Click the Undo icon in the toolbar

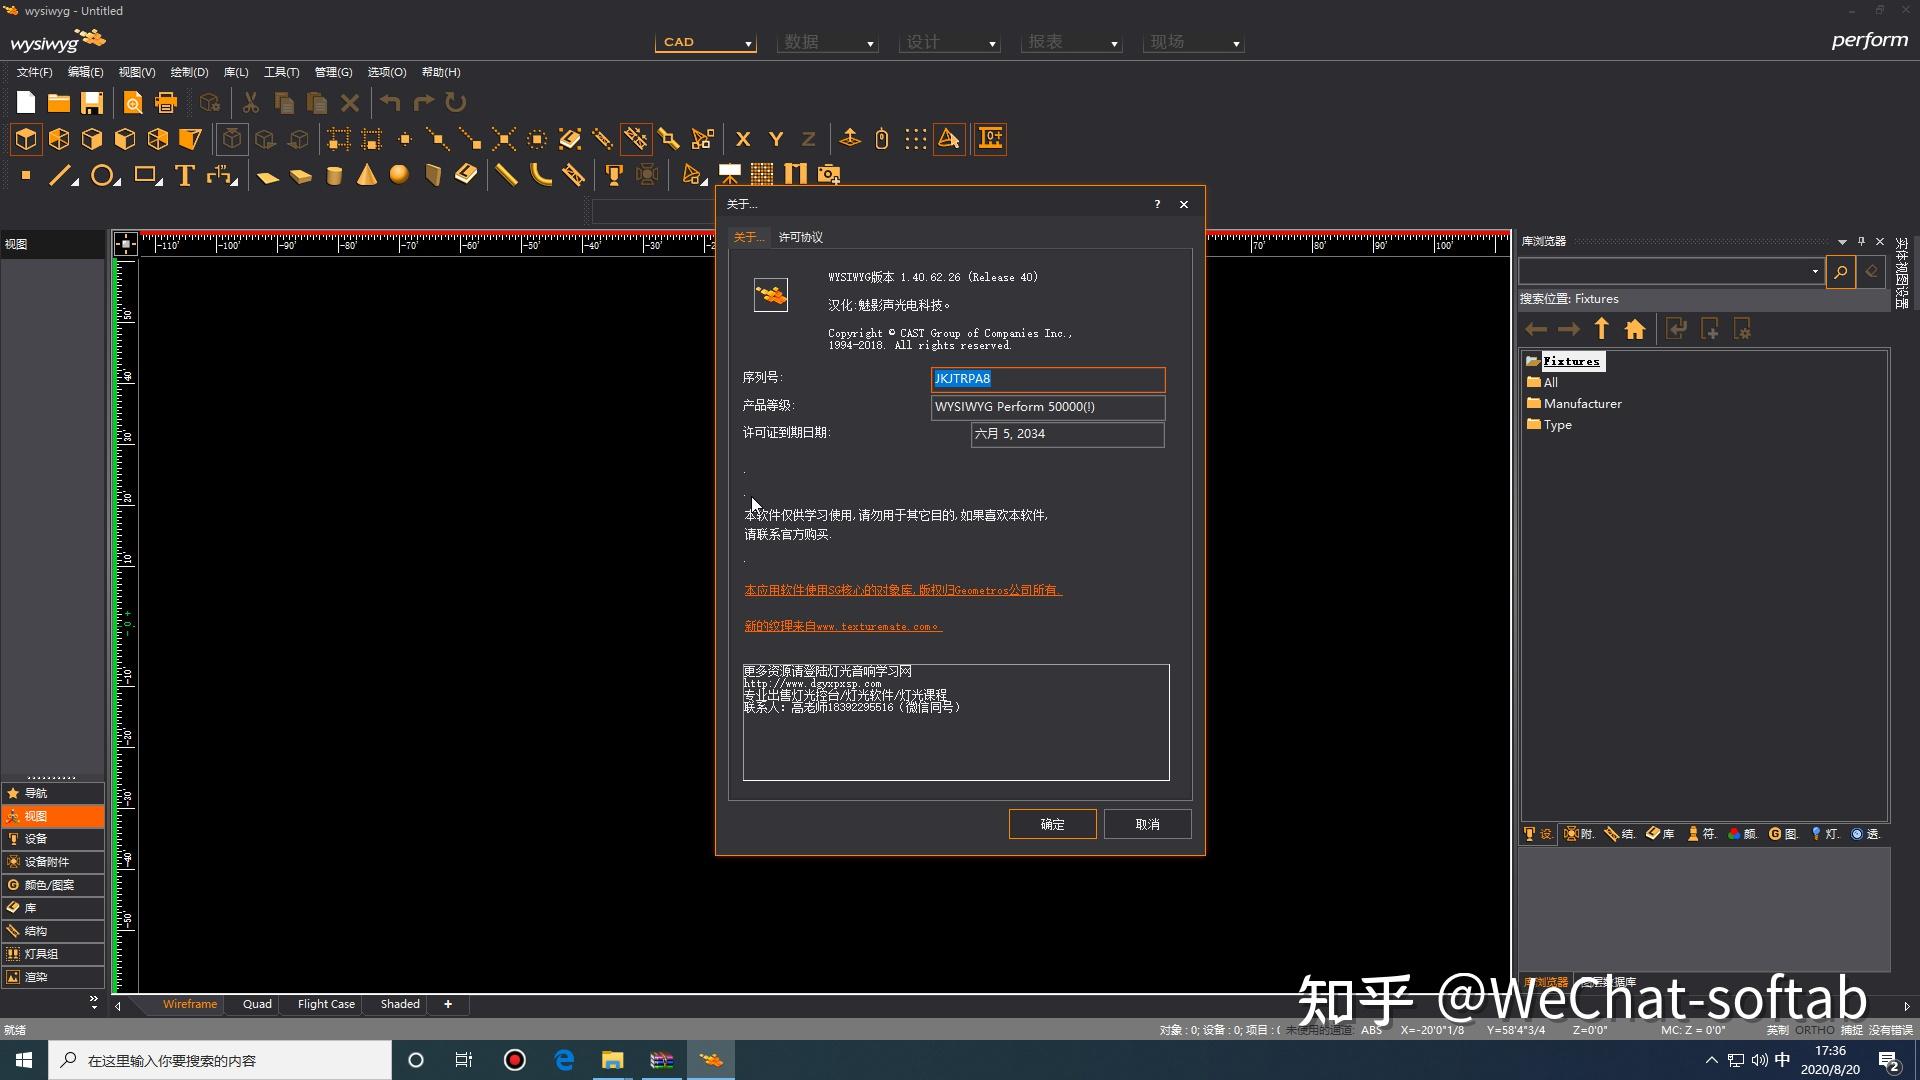click(x=391, y=102)
